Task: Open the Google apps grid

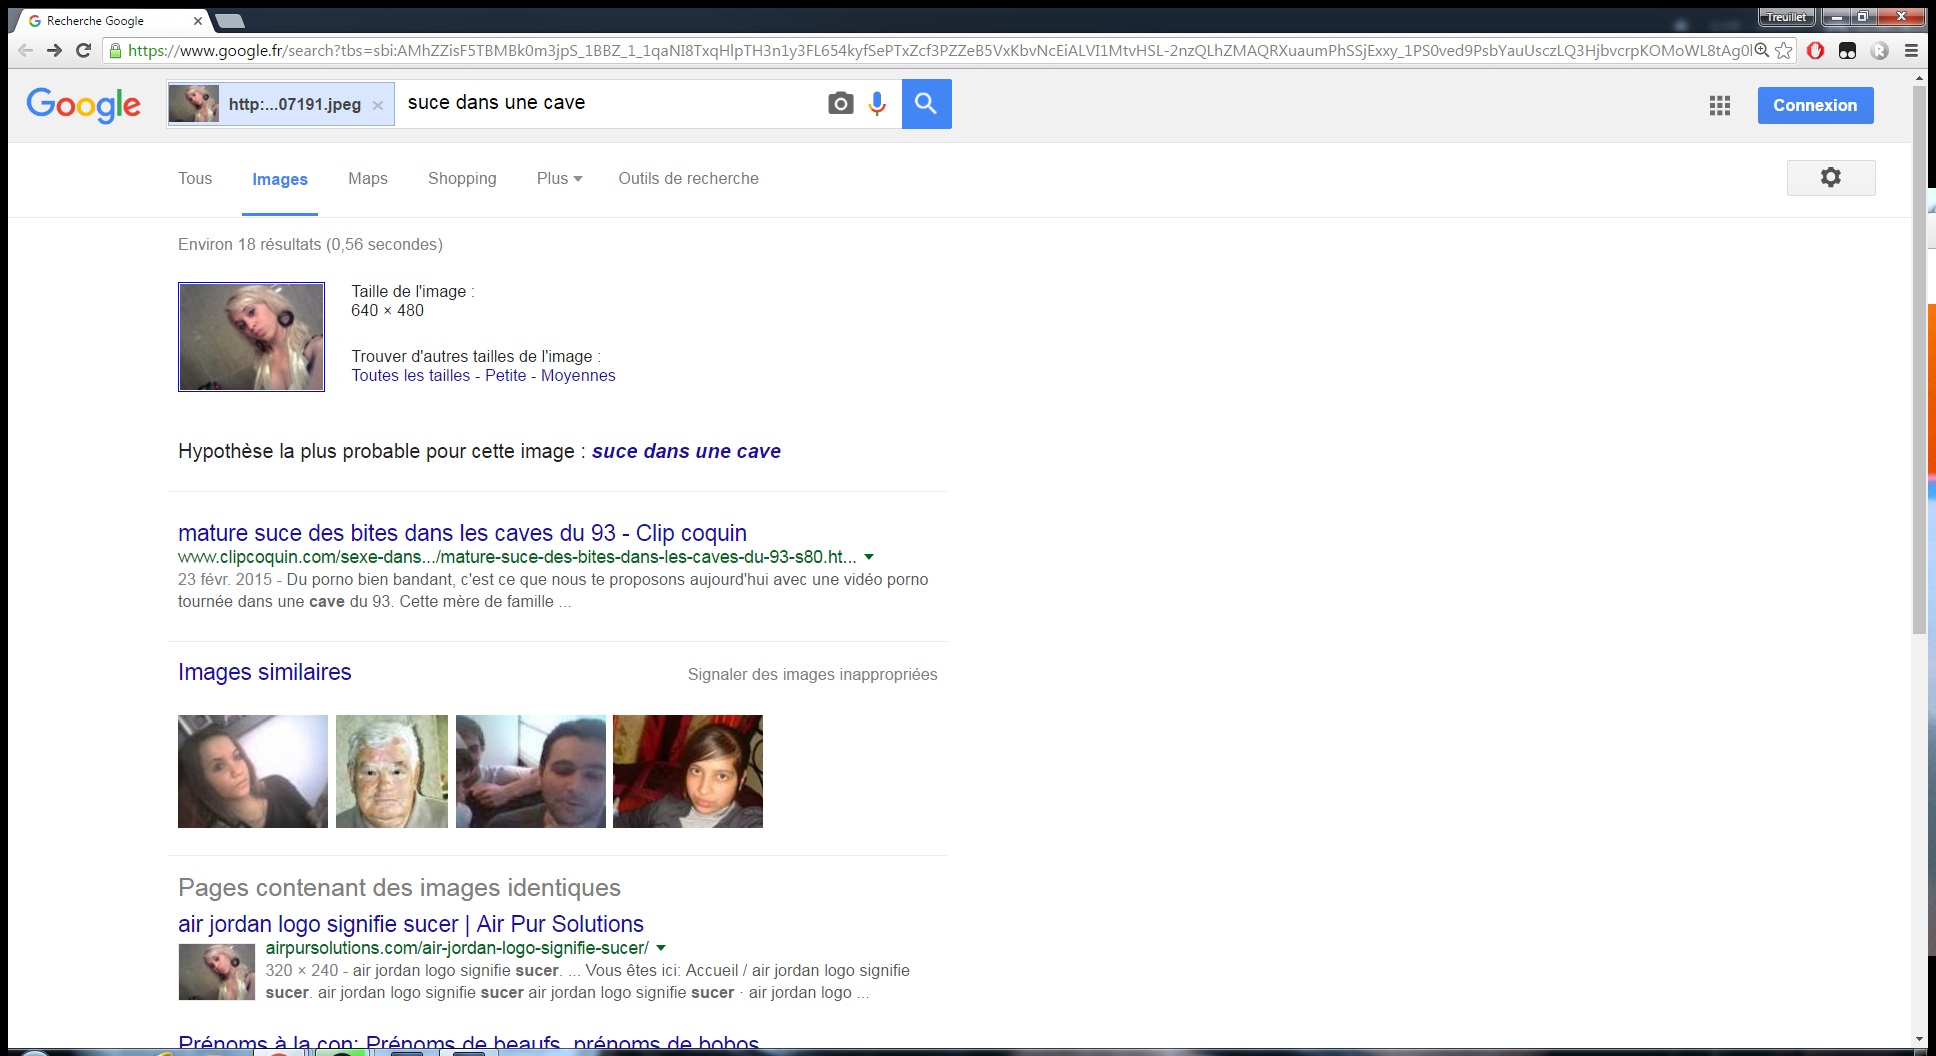Action: click(x=1719, y=106)
